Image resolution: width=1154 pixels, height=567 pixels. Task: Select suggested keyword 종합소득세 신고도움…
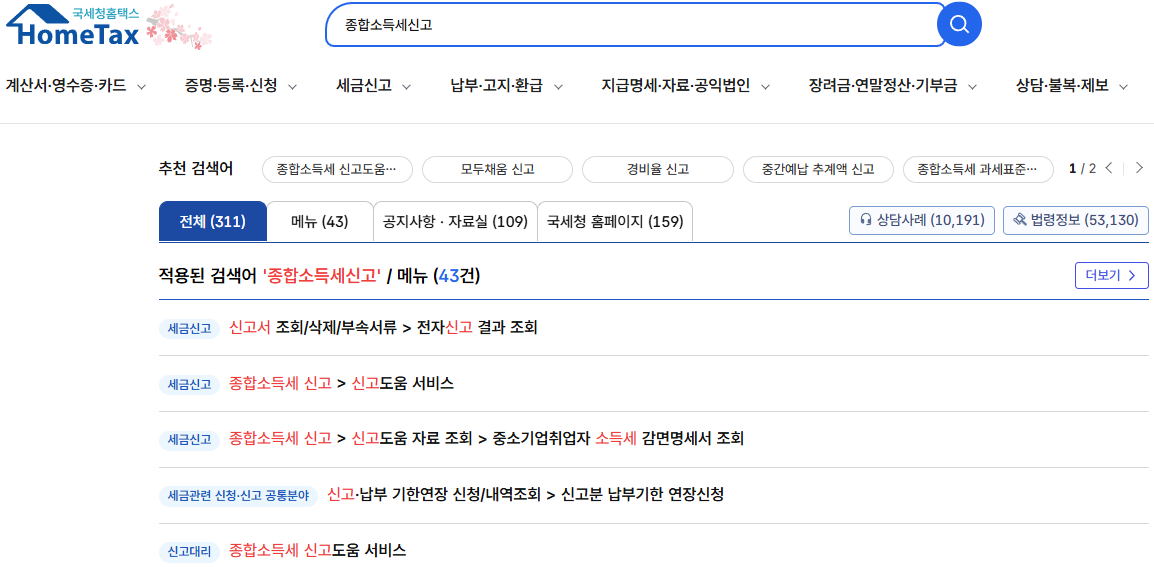pos(337,169)
